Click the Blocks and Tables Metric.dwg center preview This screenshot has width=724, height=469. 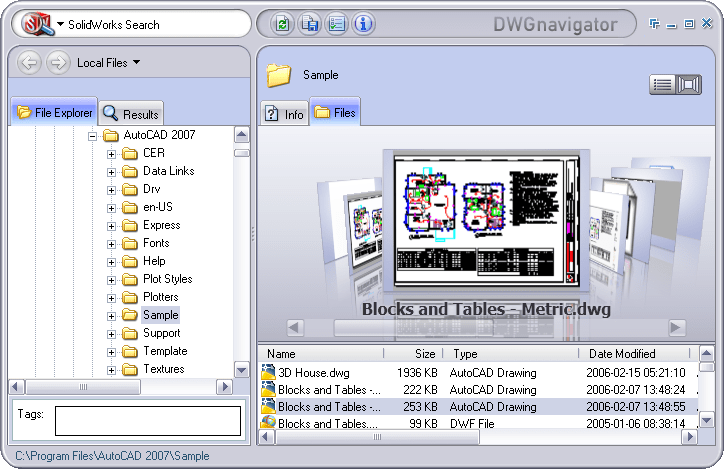tap(486, 220)
